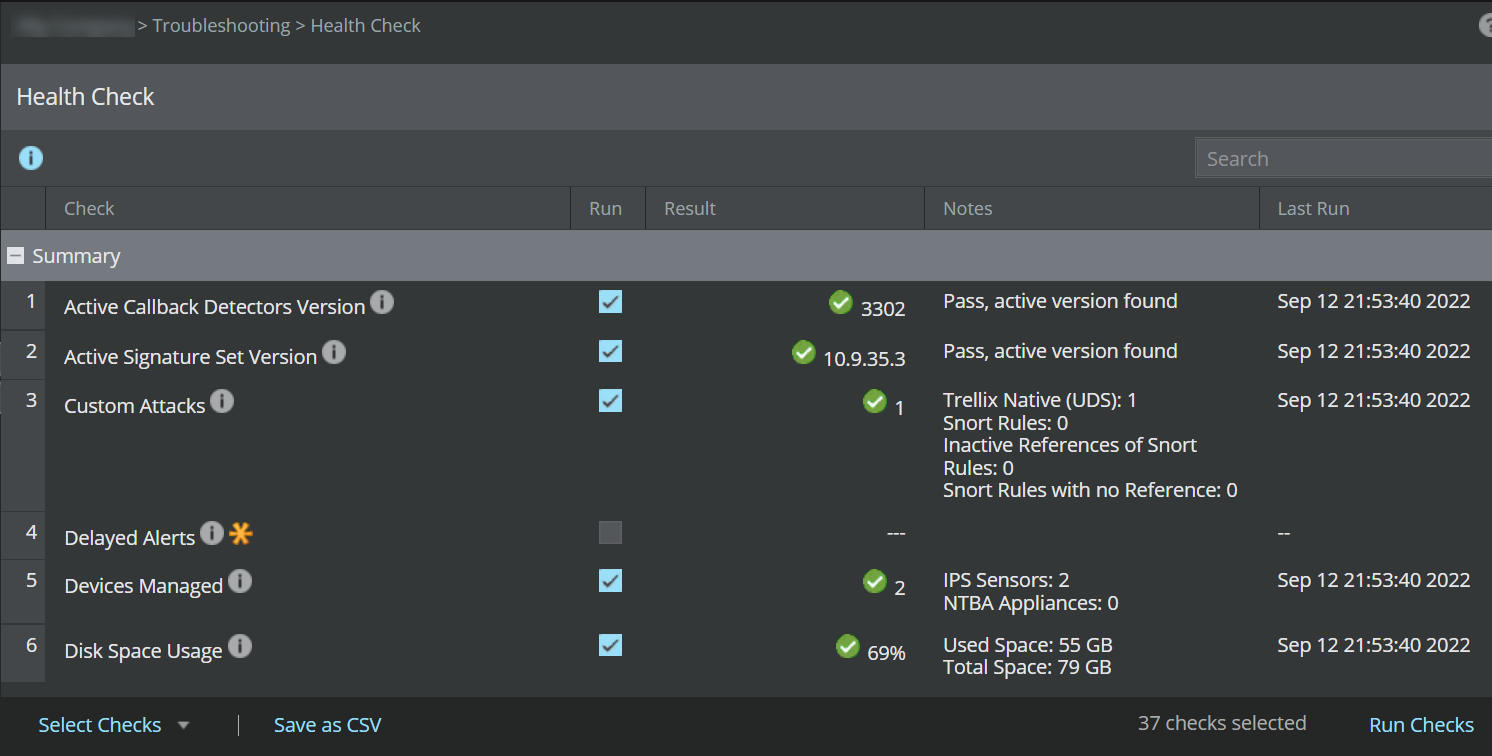Image resolution: width=1492 pixels, height=756 pixels.
Task: Select the Disk Space Usage check name
Action: pyautogui.click(x=143, y=651)
